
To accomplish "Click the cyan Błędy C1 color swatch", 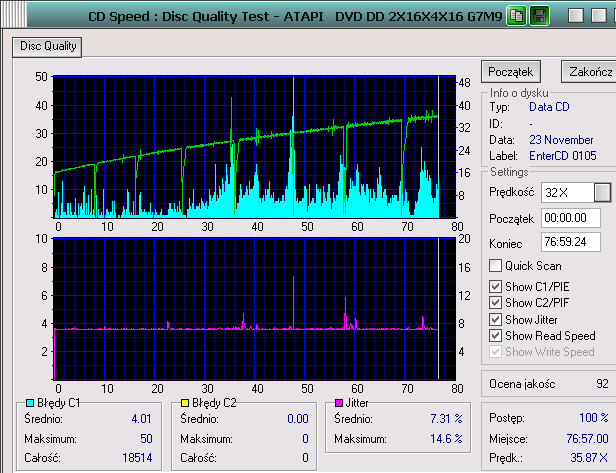I will point(30,403).
